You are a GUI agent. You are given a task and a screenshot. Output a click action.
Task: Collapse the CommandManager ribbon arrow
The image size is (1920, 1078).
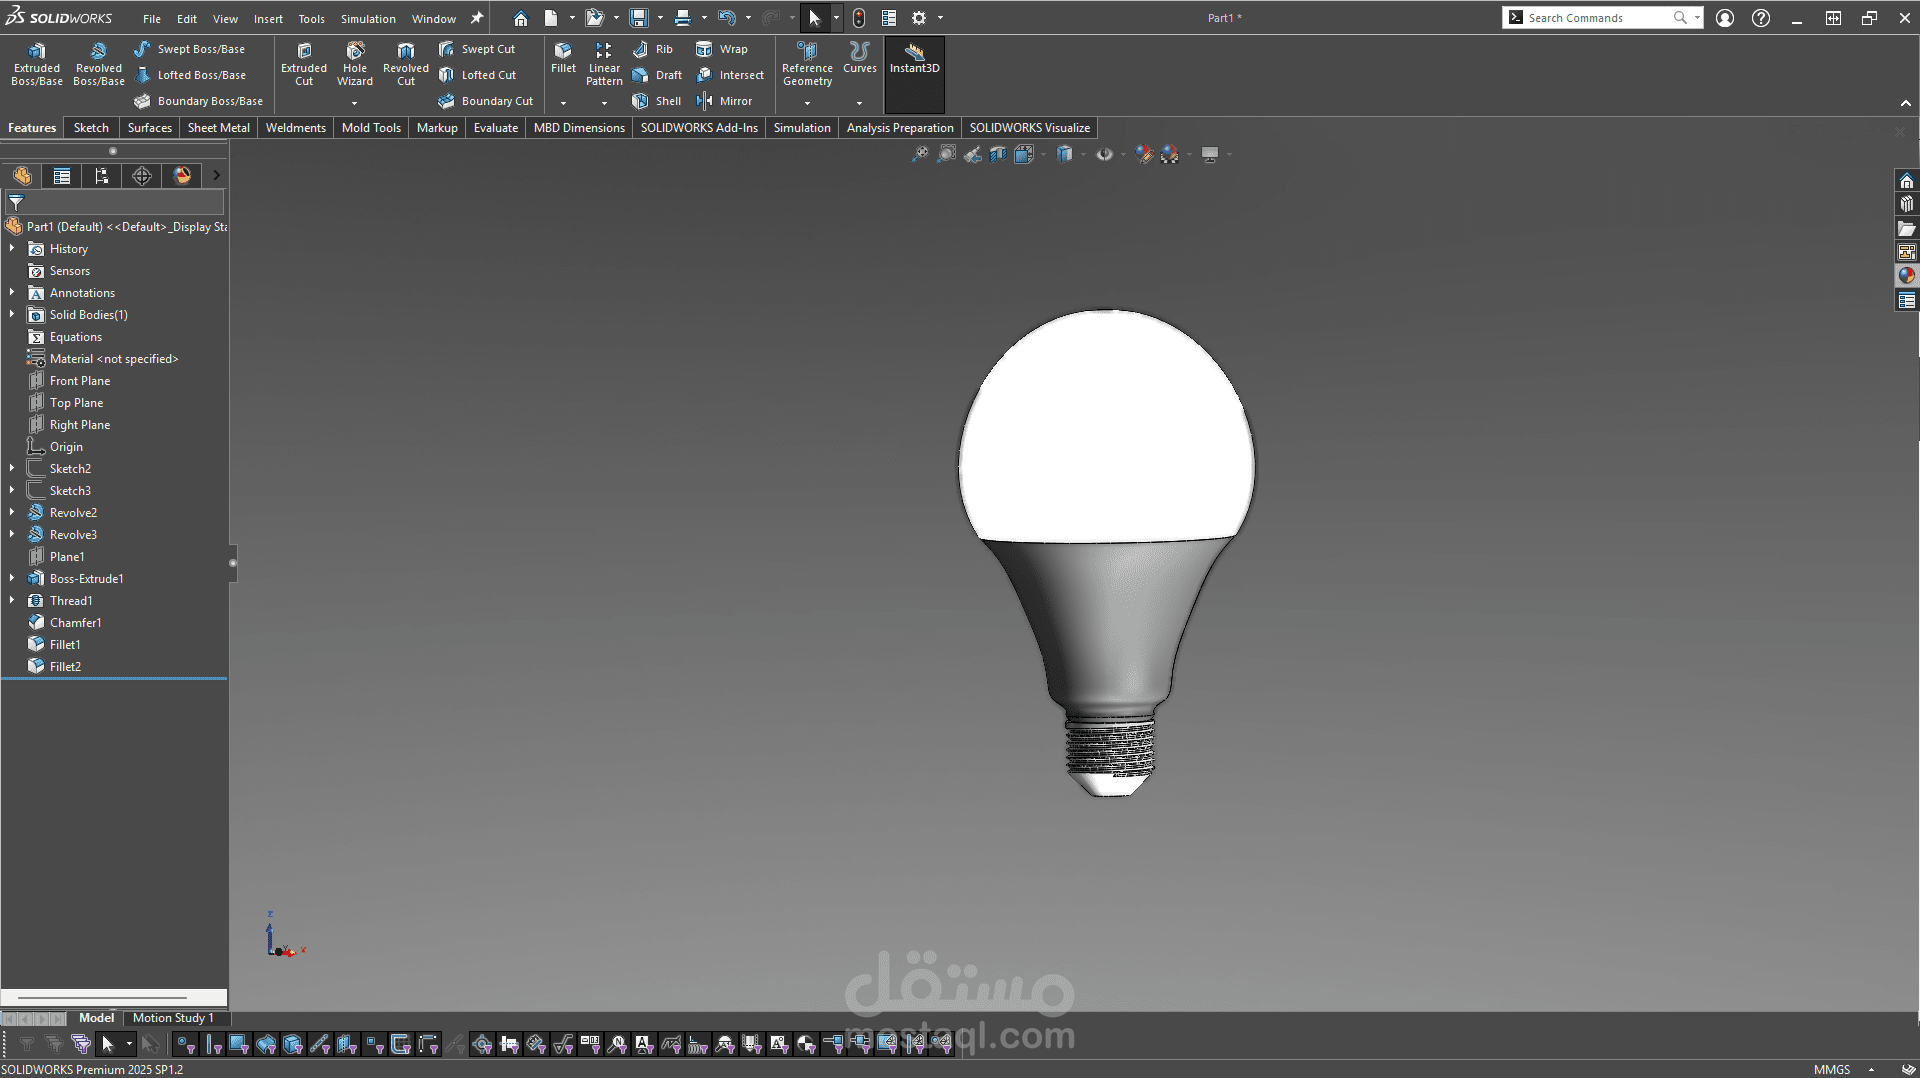pos(1905,103)
